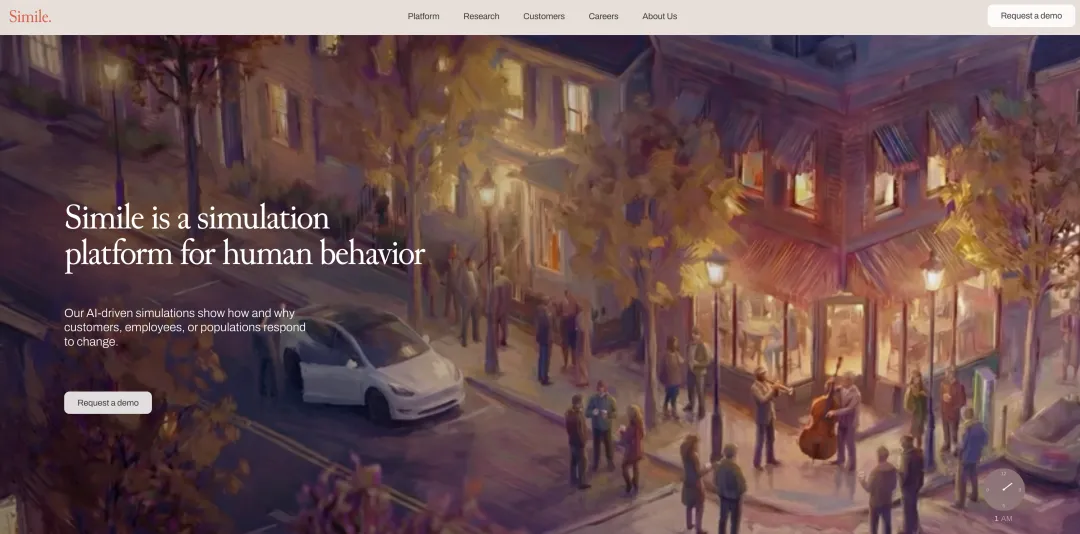Visit the About Us page
This screenshot has height=534, width=1080.
(660, 17)
